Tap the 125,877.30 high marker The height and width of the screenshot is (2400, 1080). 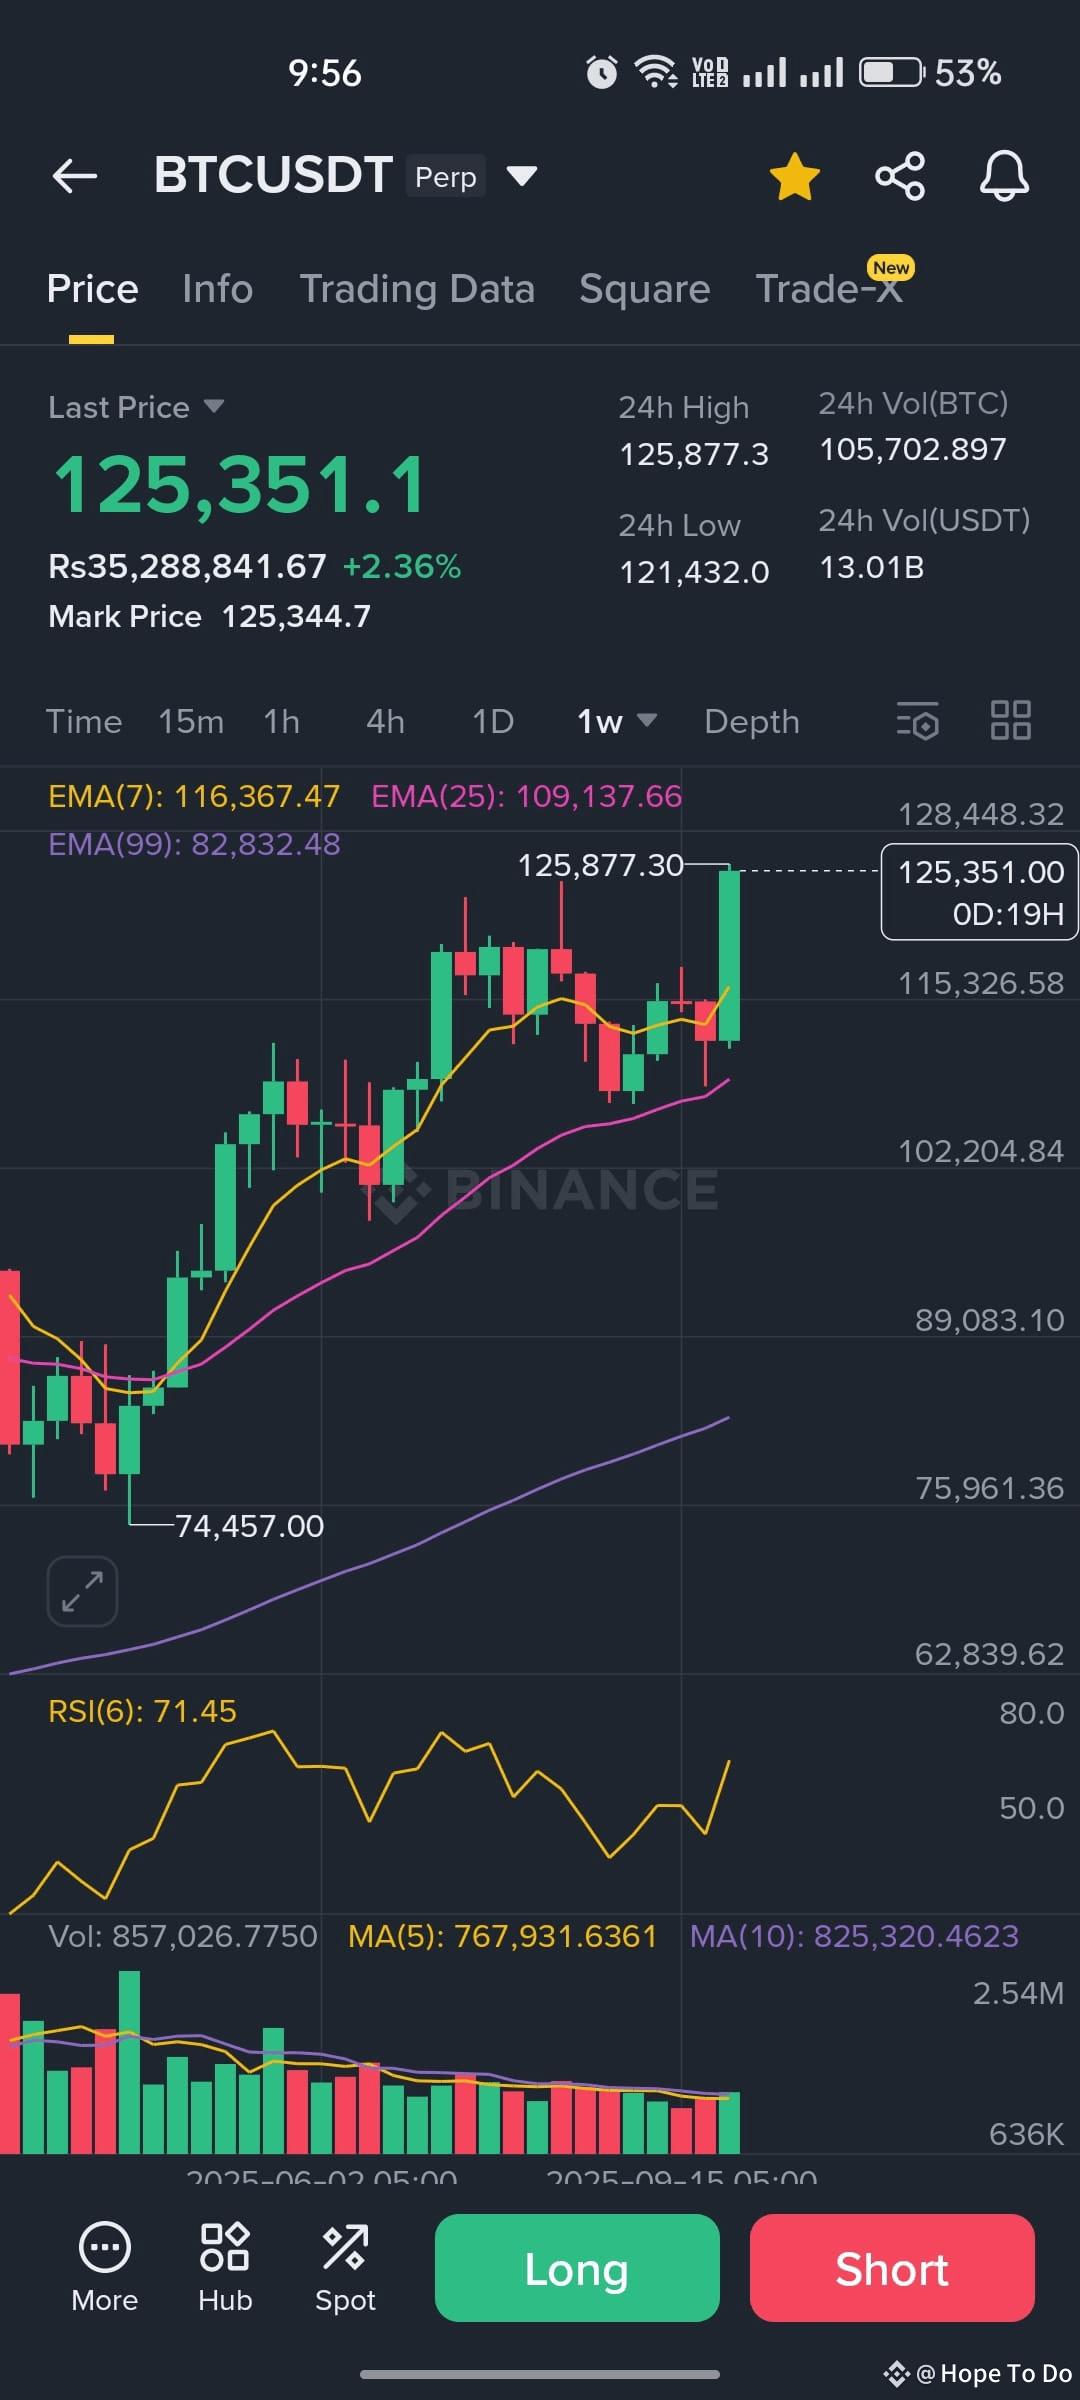[x=600, y=865]
